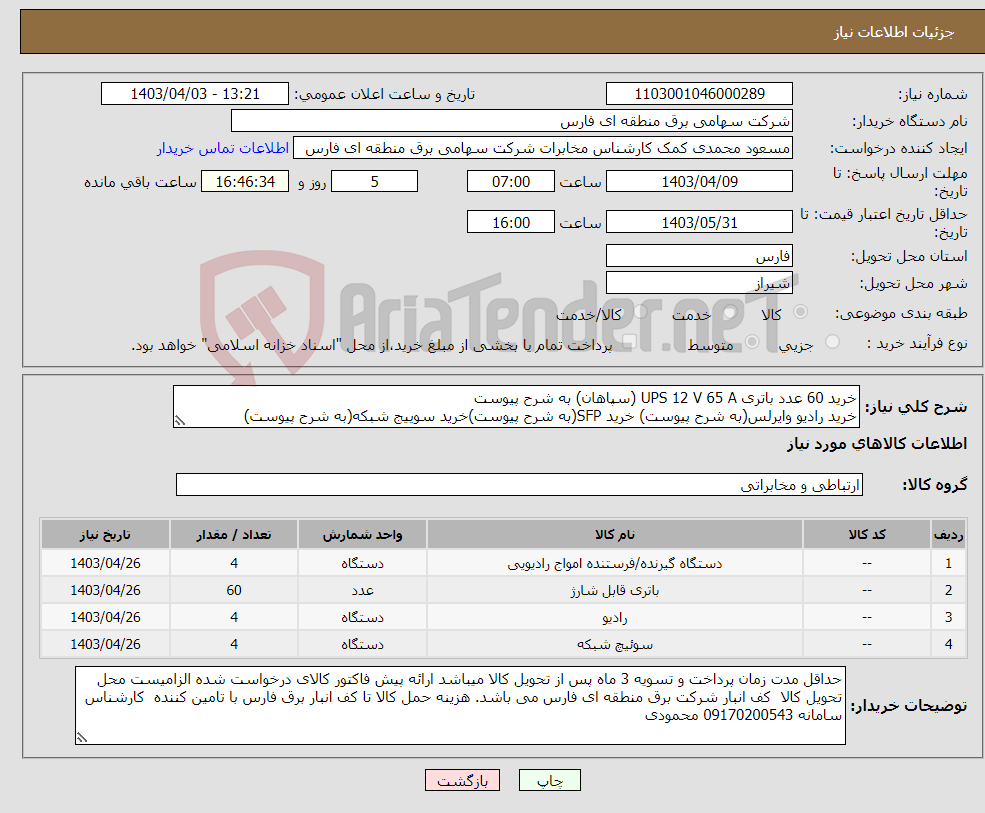This screenshot has width=985, height=813.
Task: Click item باتری قابل شارژ
Action: (x=614, y=590)
